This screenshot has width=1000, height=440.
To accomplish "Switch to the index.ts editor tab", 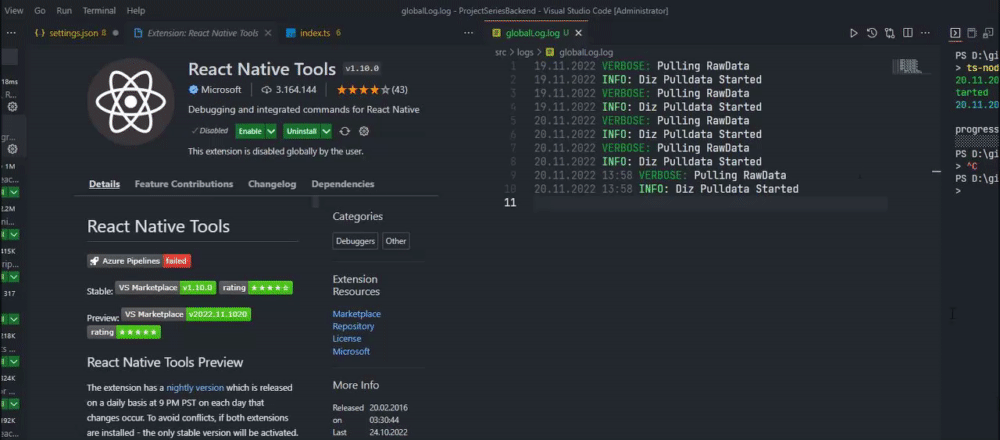I will pos(312,33).
